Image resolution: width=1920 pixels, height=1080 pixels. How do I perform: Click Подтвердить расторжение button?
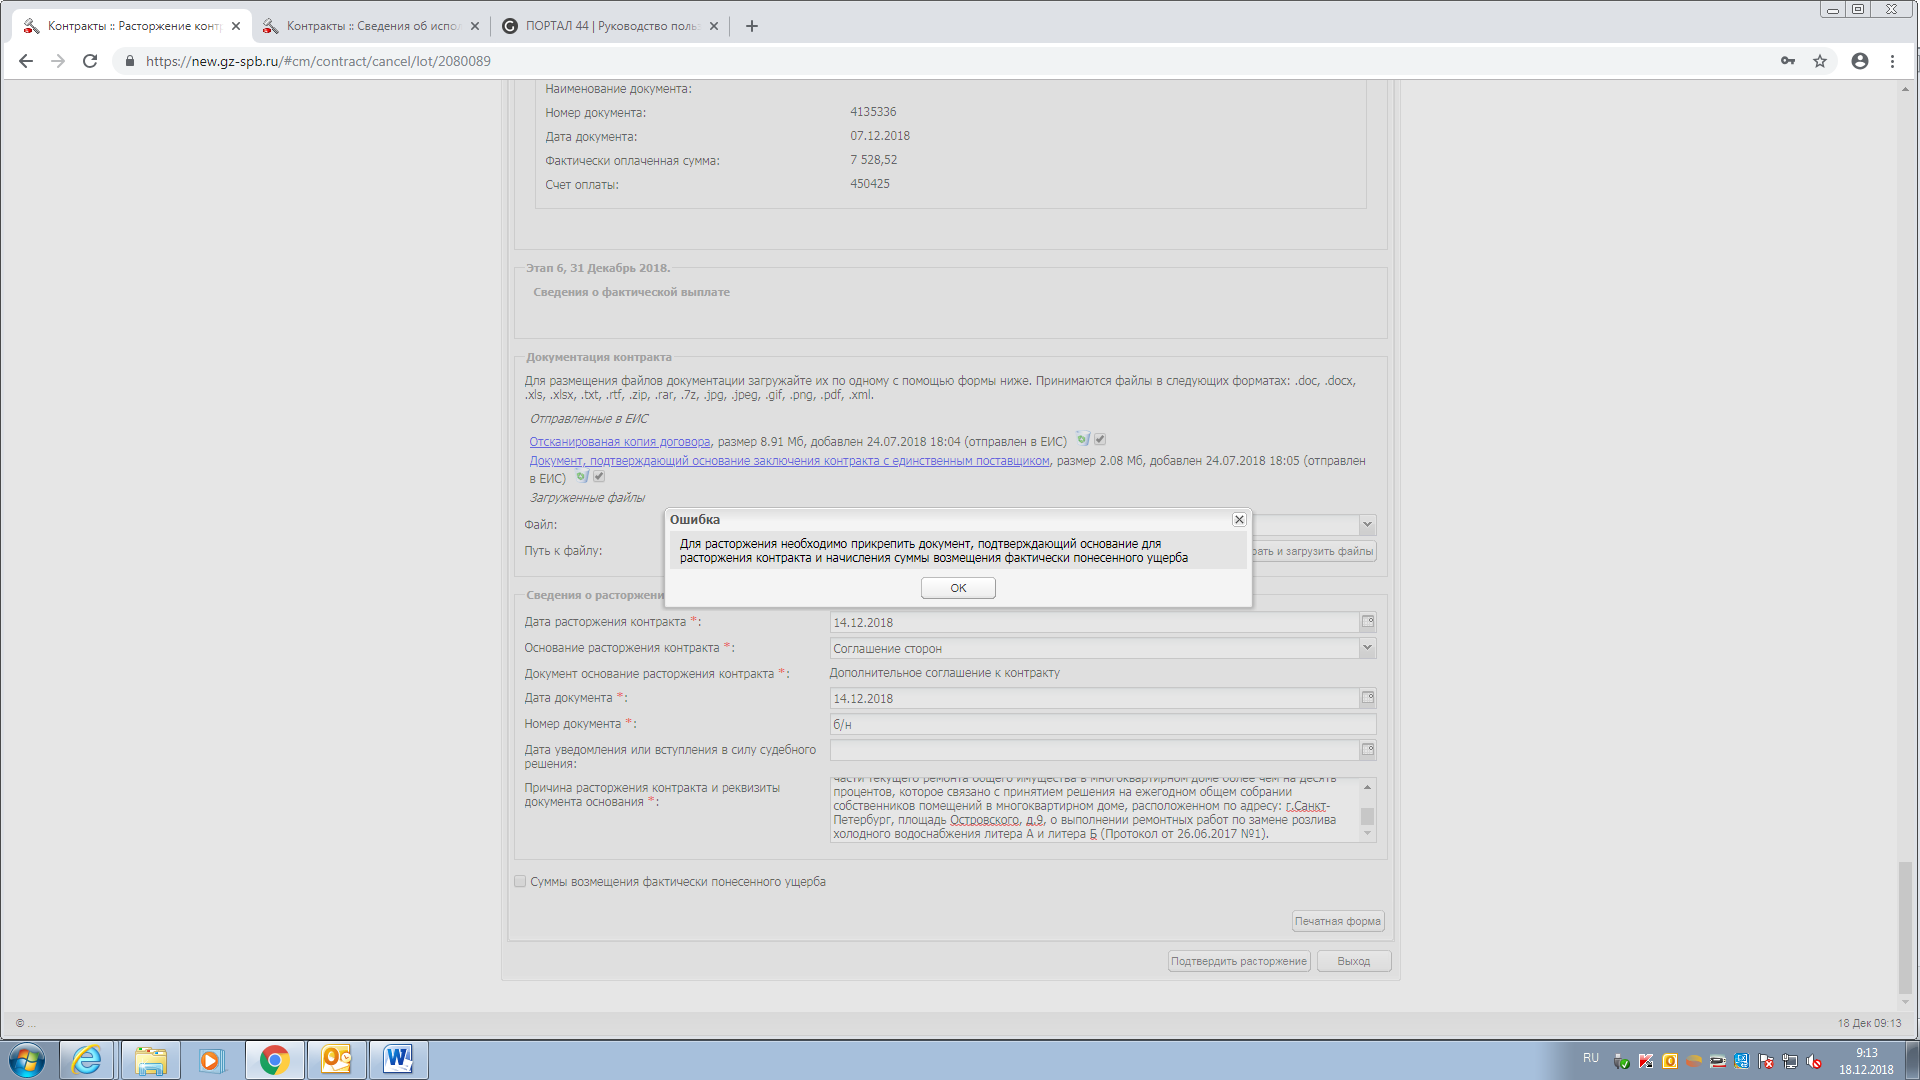coord(1239,962)
